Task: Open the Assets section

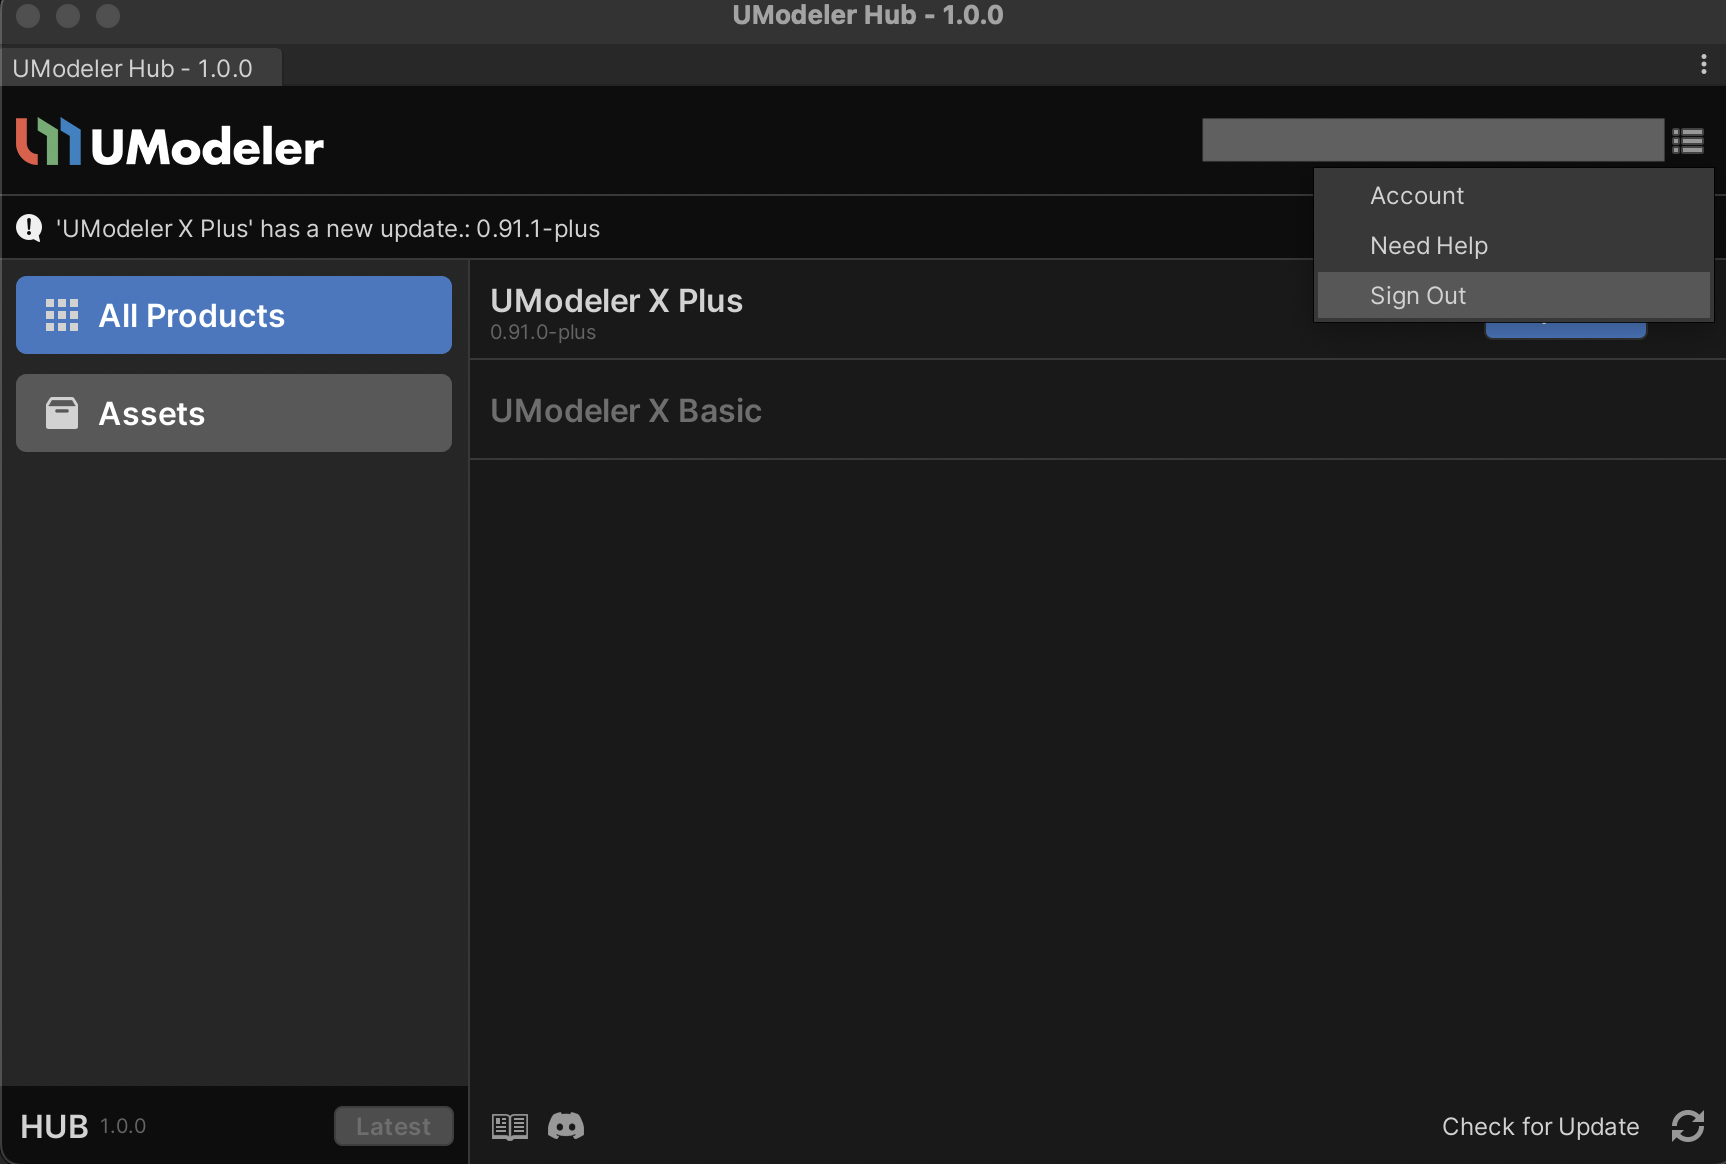Action: point(234,413)
